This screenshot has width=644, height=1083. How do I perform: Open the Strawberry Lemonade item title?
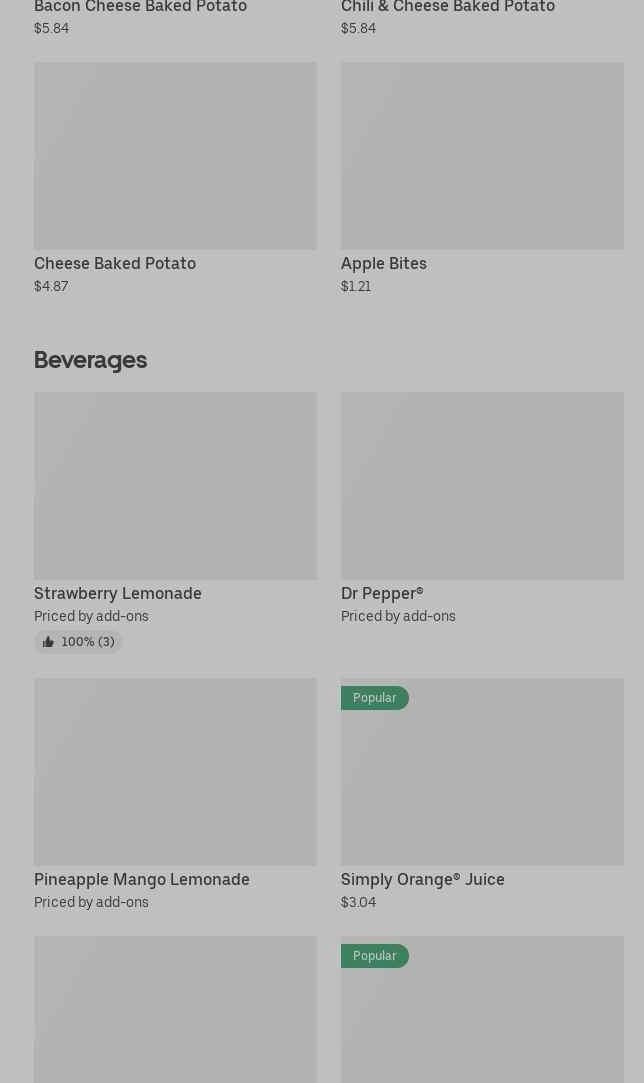[117, 594]
